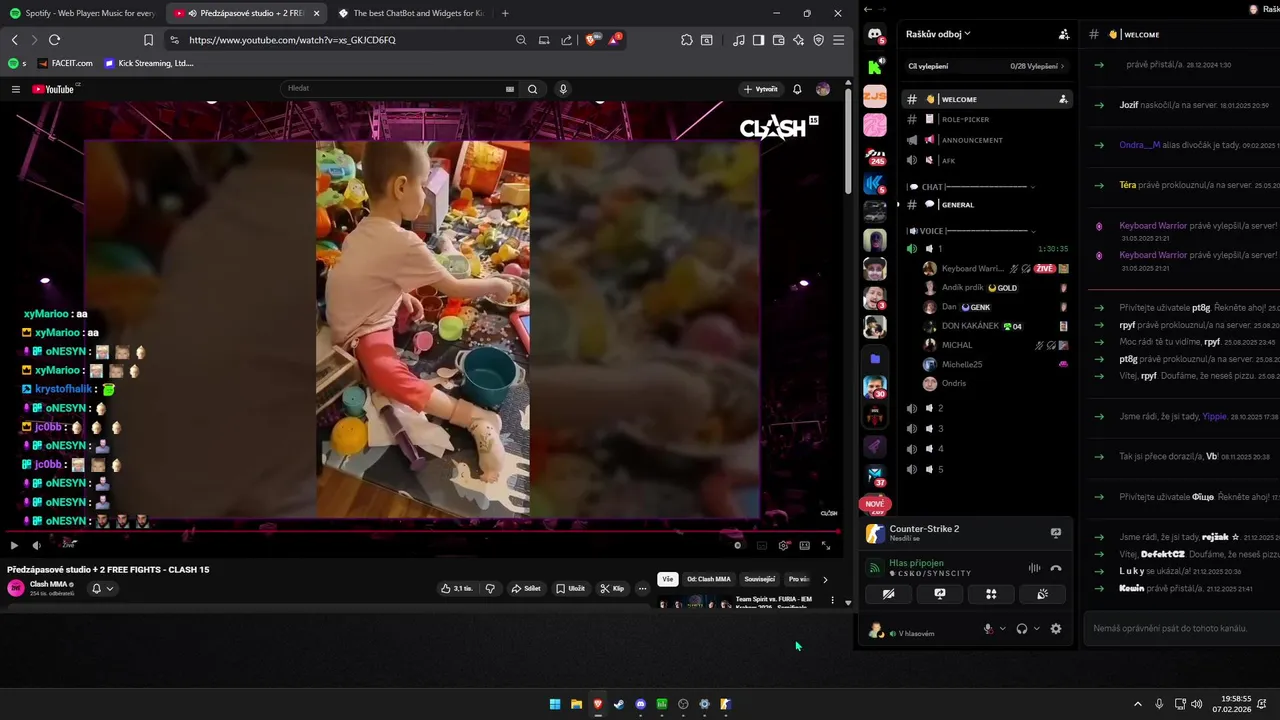Start voice search with microphone icon
Viewport: 1280px width, 720px height.
[x=563, y=89]
